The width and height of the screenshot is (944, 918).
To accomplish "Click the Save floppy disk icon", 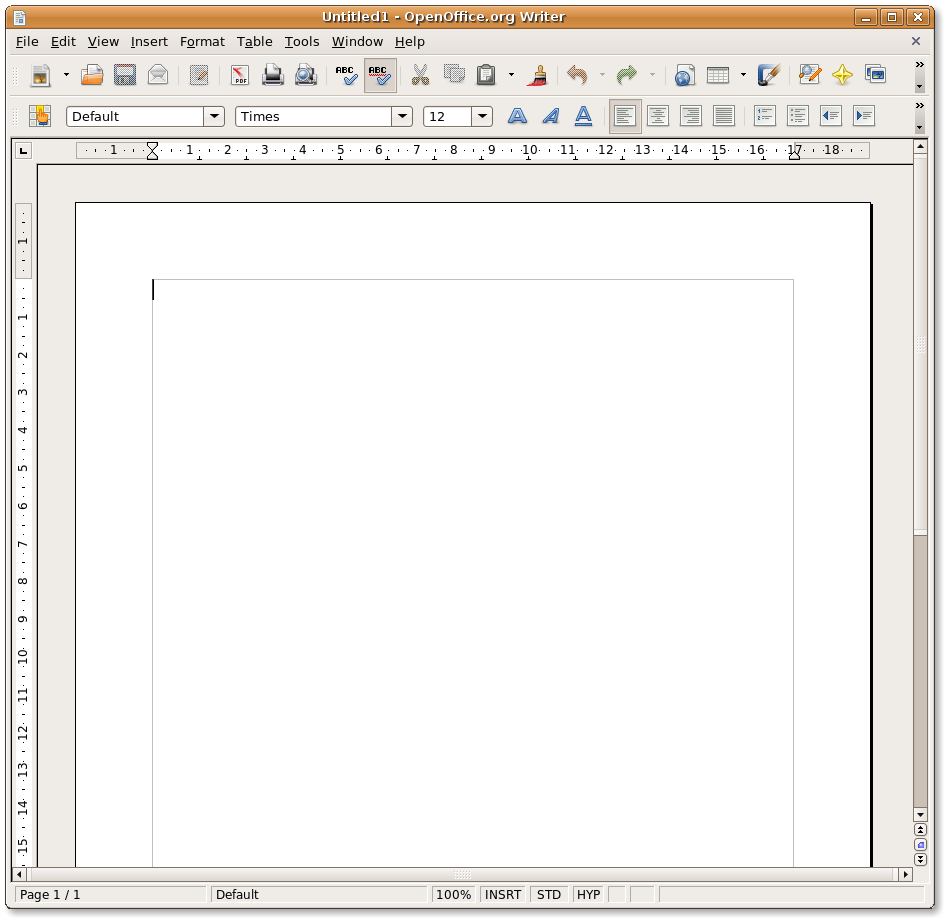I will tap(125, 75).
